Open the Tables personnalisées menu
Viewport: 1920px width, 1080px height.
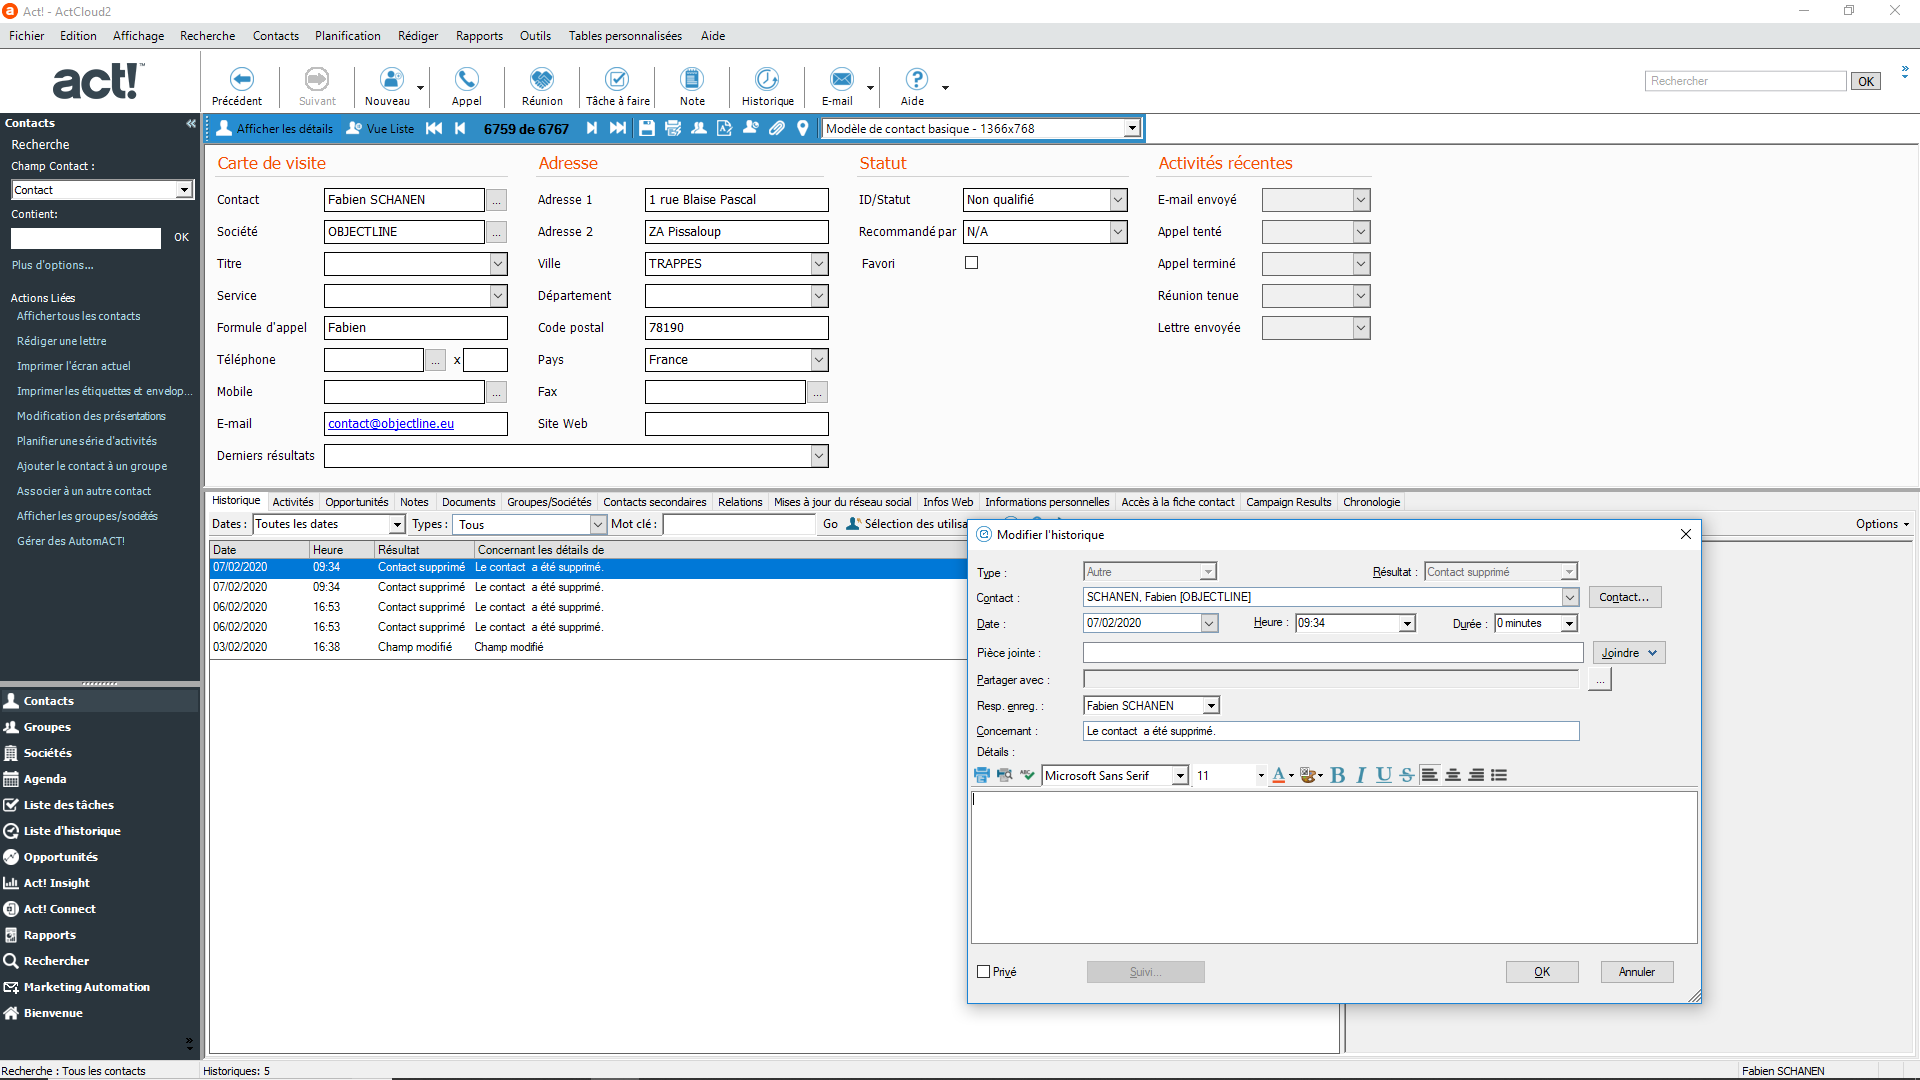tap(625, 36)
